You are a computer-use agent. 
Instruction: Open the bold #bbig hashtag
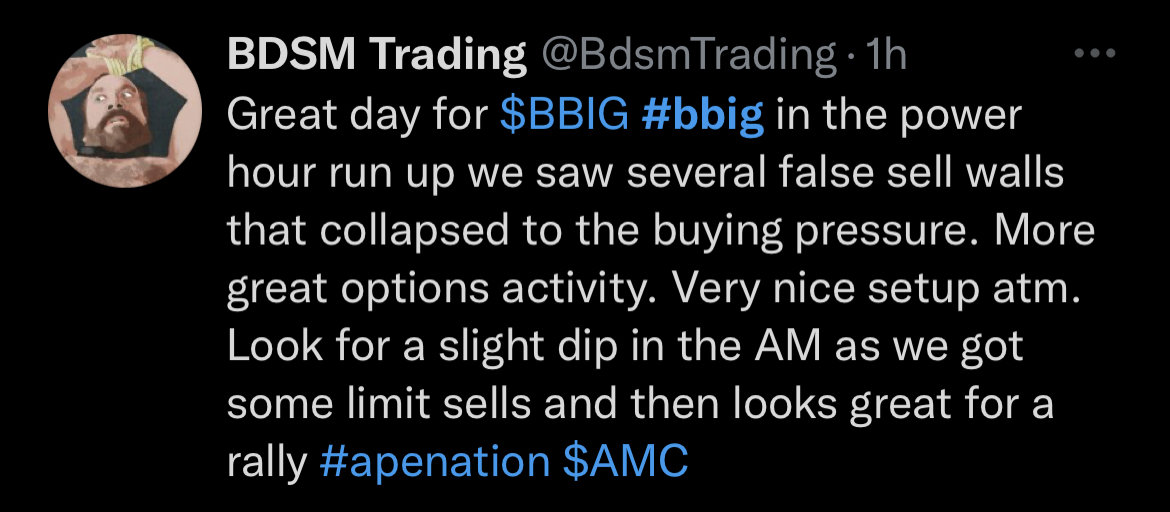(702, 115)
